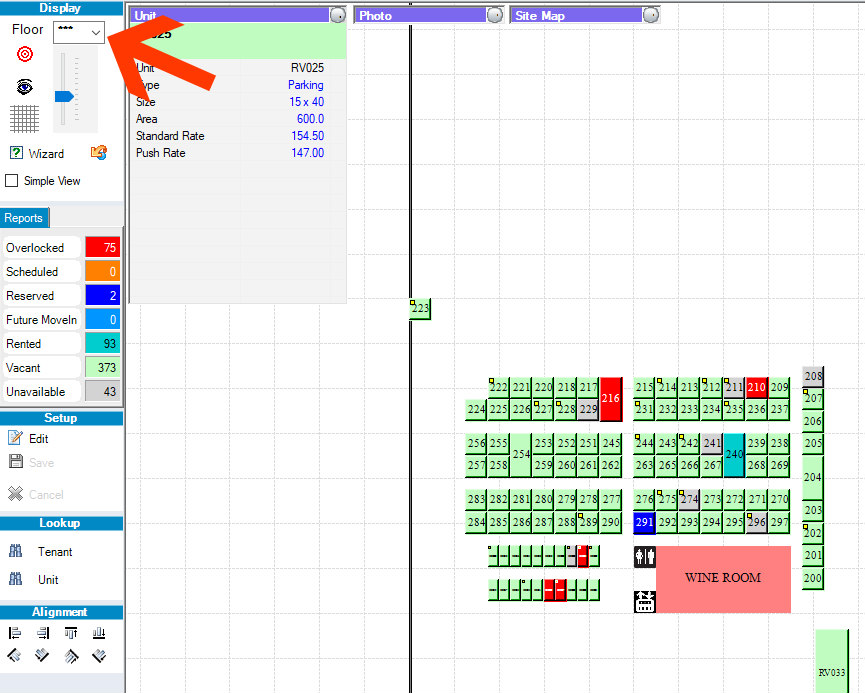865x693 pixels.
Task: Click the second rotated alignment icon in the bottom row
Action: [x=42, y=655]
